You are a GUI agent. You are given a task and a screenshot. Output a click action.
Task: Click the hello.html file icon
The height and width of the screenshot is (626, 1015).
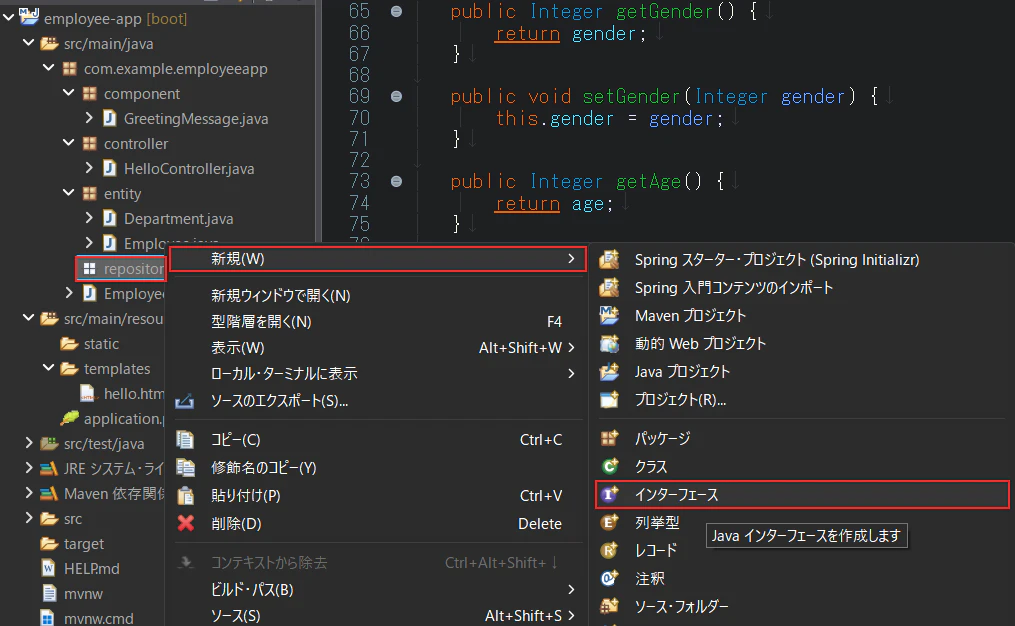[x=88, y=394]
